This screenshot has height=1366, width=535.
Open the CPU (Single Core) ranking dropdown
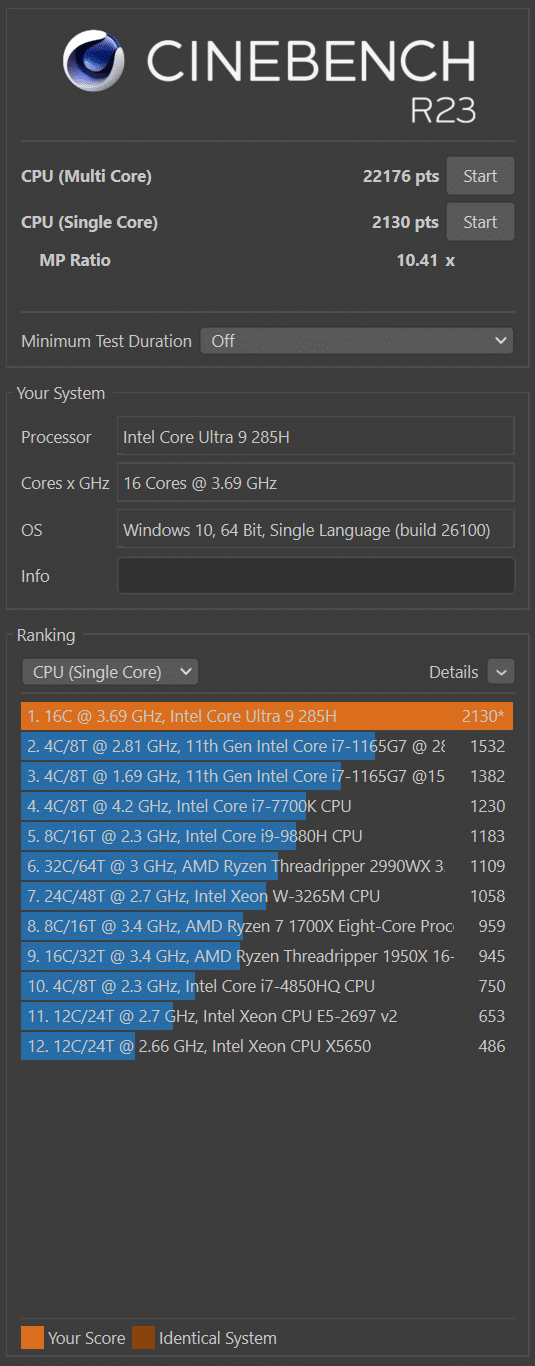110,672
